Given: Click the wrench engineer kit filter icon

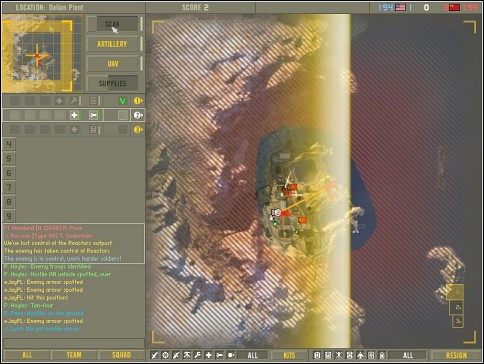Looking at the screenshot, I should tap(198, 355).
